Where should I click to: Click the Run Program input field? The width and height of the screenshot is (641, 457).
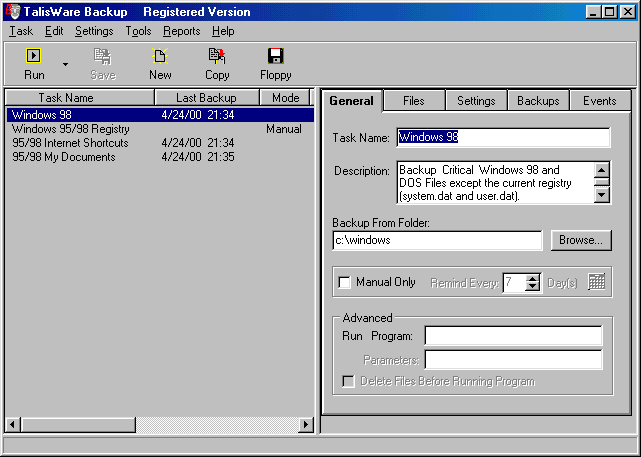[513, 336]
